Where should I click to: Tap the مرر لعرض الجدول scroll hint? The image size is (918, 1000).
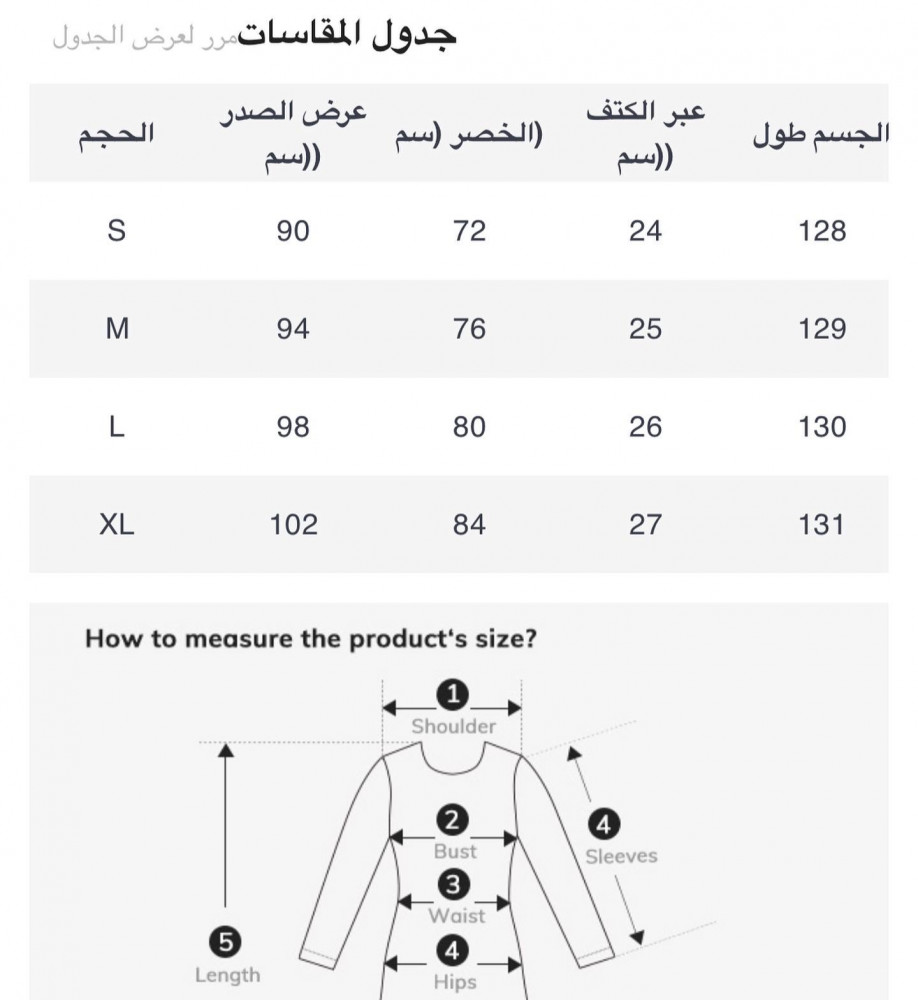click(143, 38)
